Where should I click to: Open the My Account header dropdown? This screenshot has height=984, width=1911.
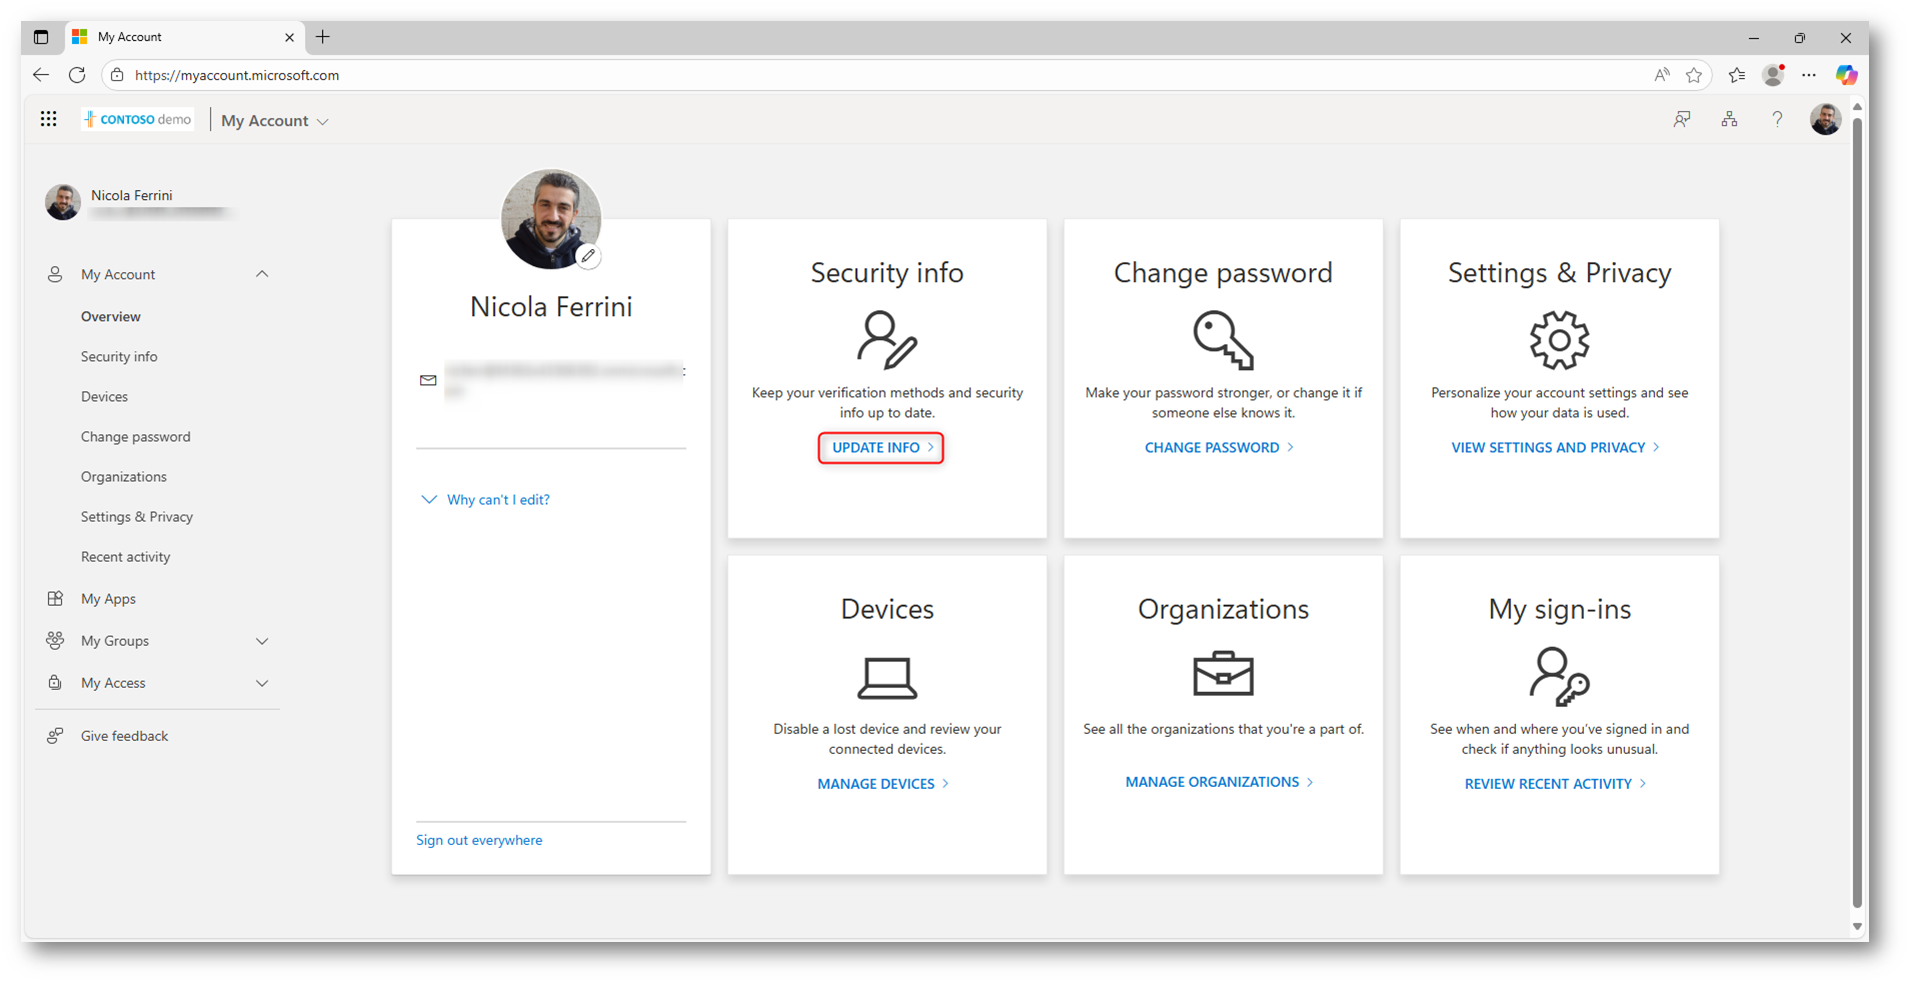point(274,121)
